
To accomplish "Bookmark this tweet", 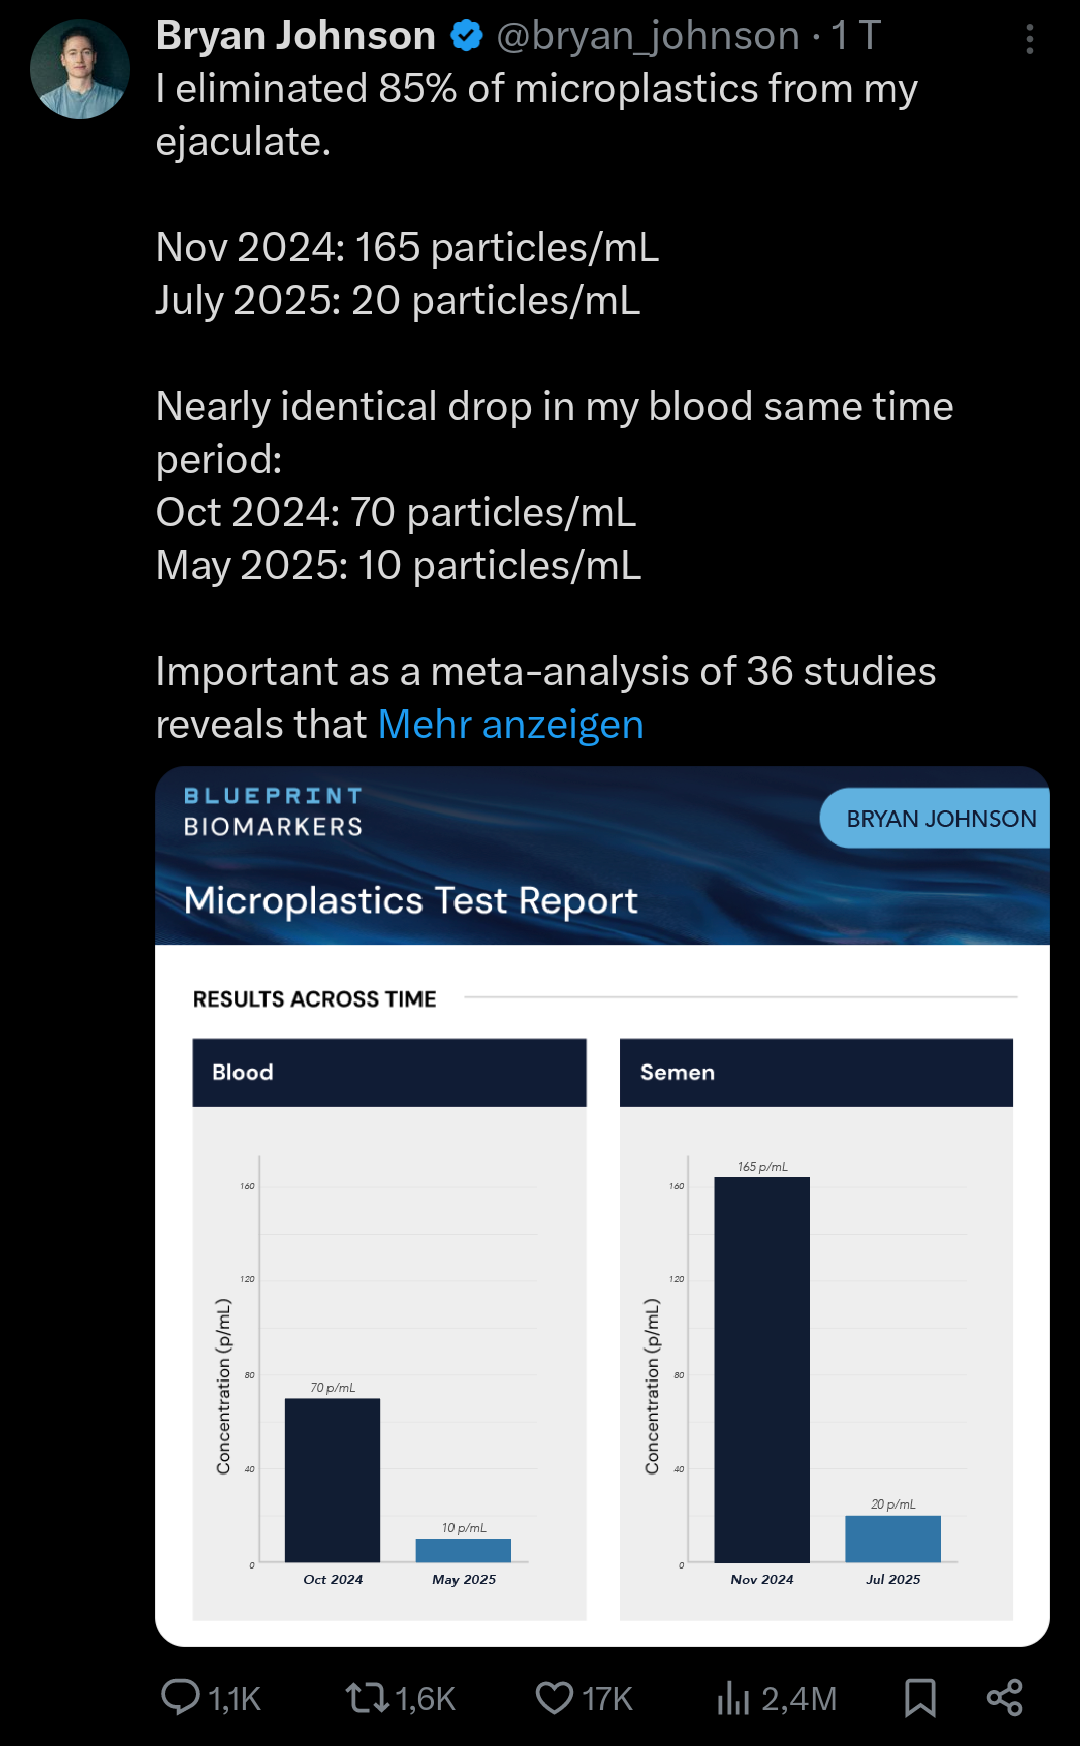I will (920, 1697).
